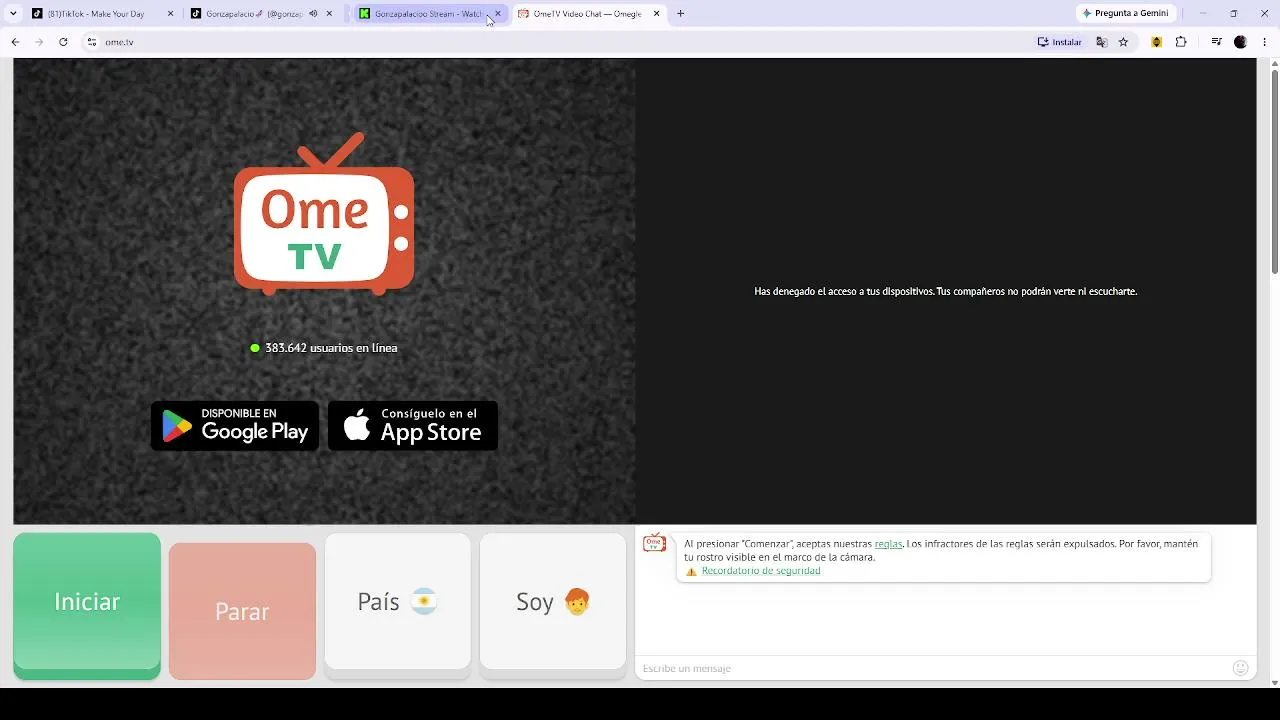Click the scrollbar up arrow
Viewport: 1280px width, 720px height.
[1274, 64]
